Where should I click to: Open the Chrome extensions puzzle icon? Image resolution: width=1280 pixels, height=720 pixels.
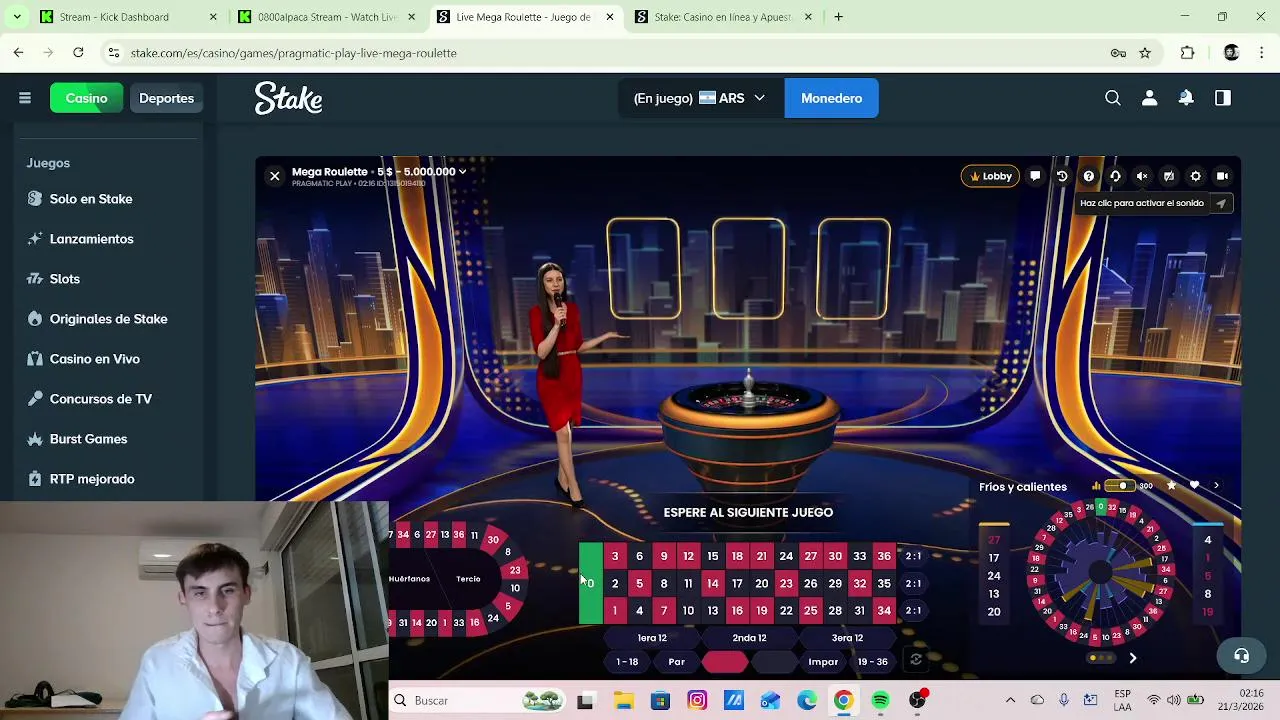(x=1188, y=53)
